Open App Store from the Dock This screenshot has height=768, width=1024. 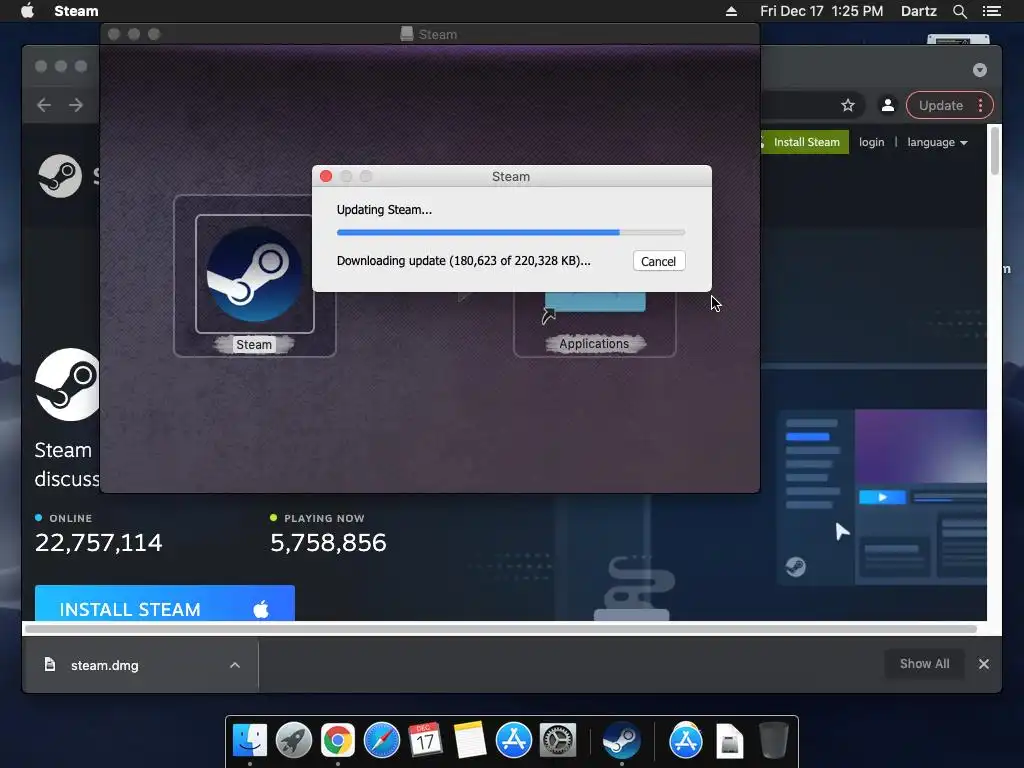514,741
